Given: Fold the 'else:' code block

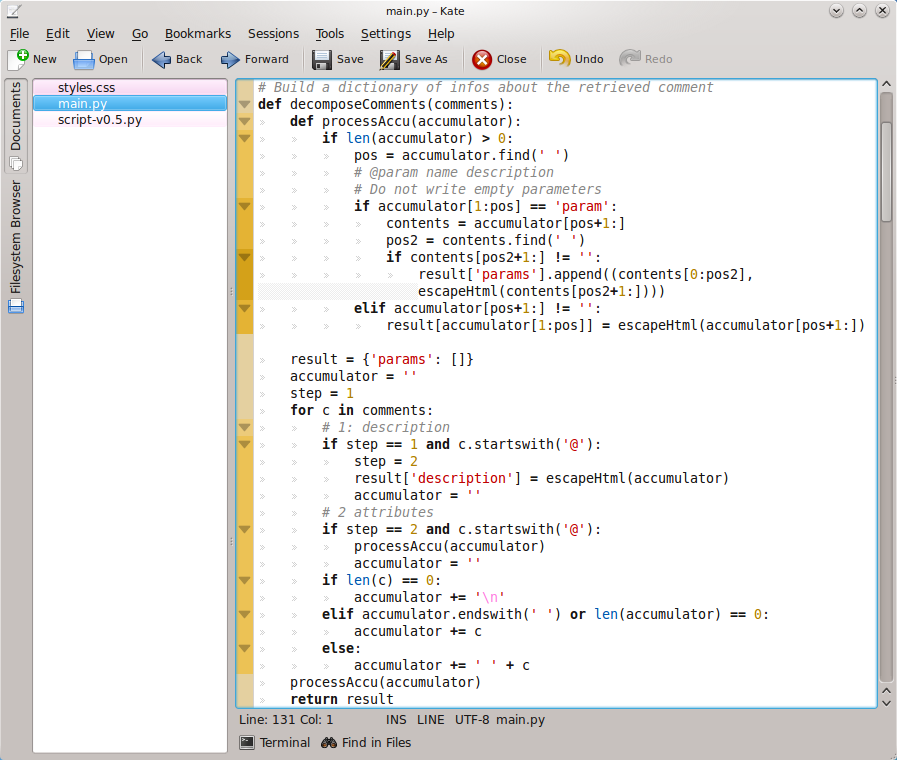Looking at the screenshot, I should 244,648.
